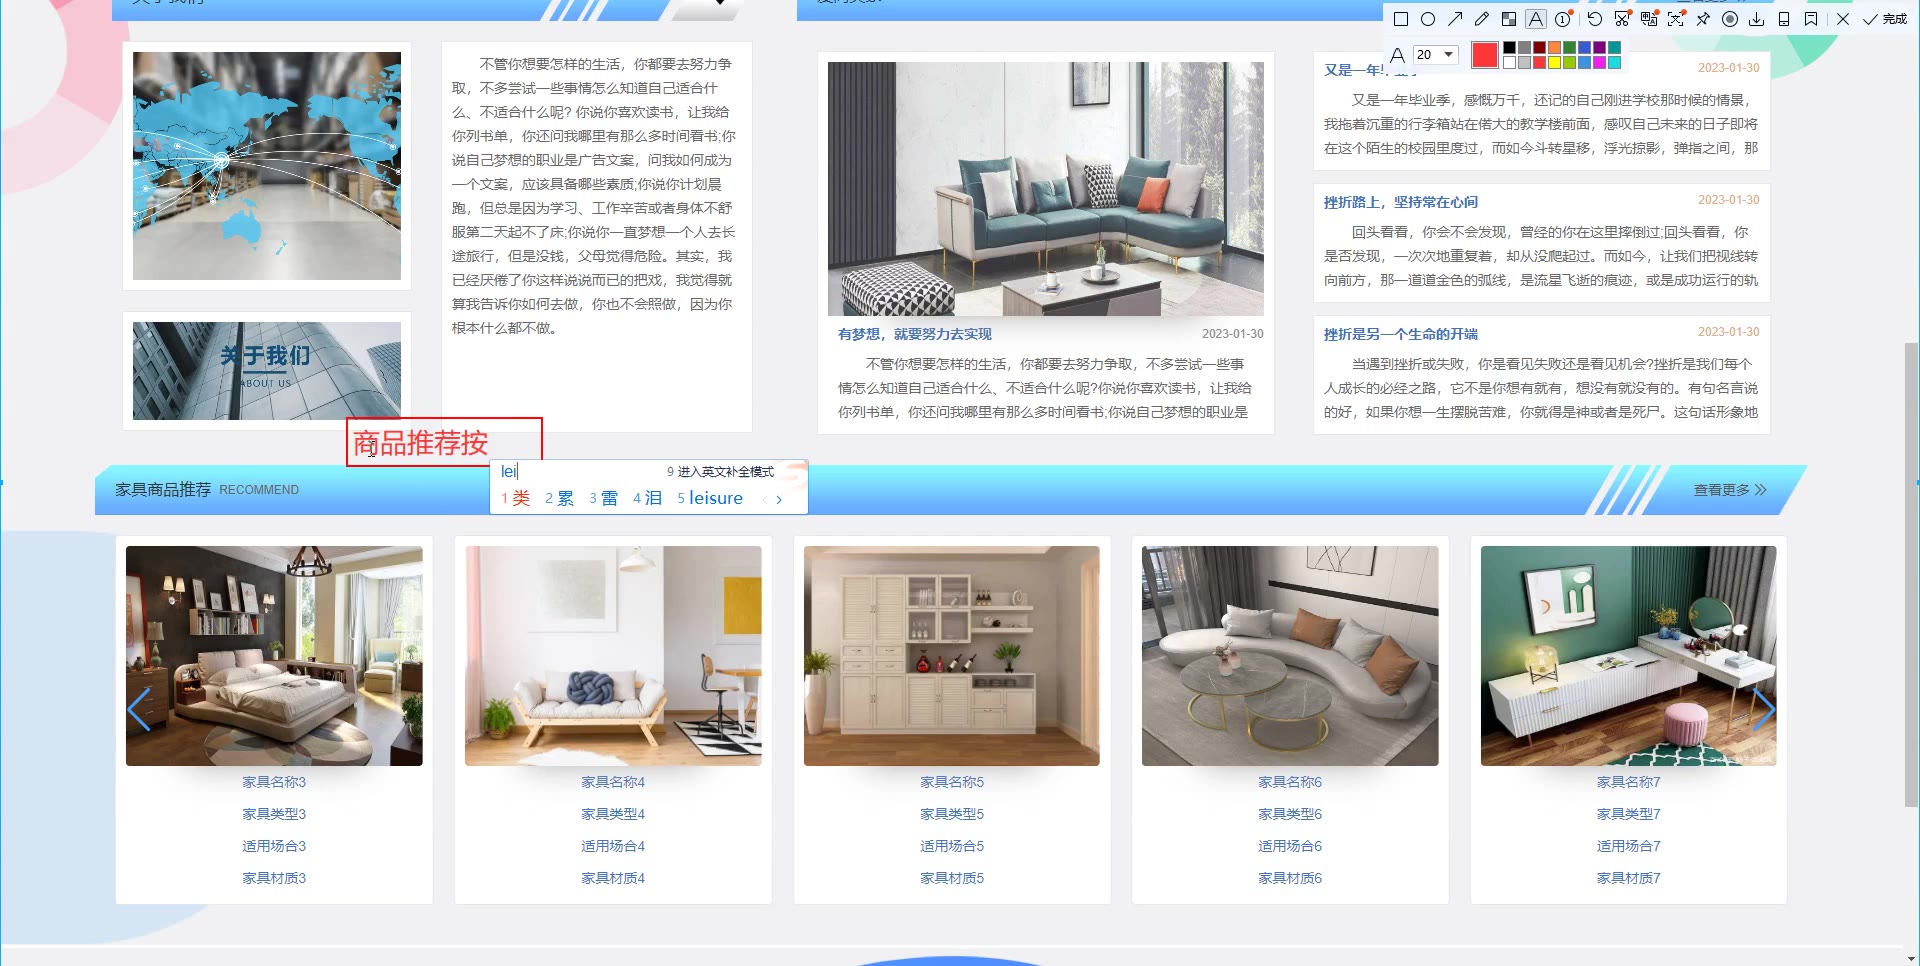Open 查看更多 for furniture recommendations
Screen dimensions: 1920x966
click(1730, 490)
